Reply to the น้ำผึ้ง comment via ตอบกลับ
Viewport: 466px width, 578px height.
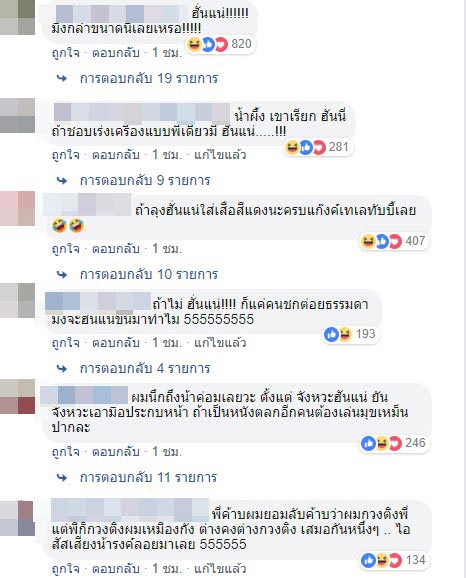[x=116, y=155]
